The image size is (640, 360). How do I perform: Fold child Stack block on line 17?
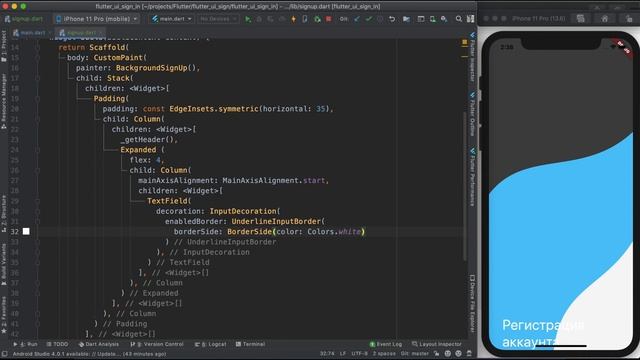(x=37, y=78)
